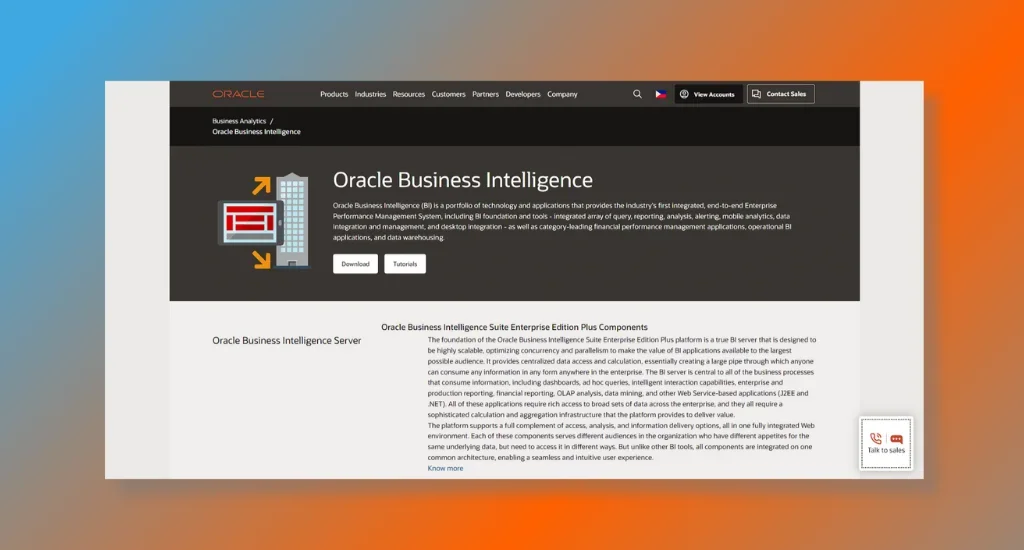The width and height of the screenshot is (1024, 550).
Task: Go to the Business Analytics breadcrumb link
Action: pos(238,121)
